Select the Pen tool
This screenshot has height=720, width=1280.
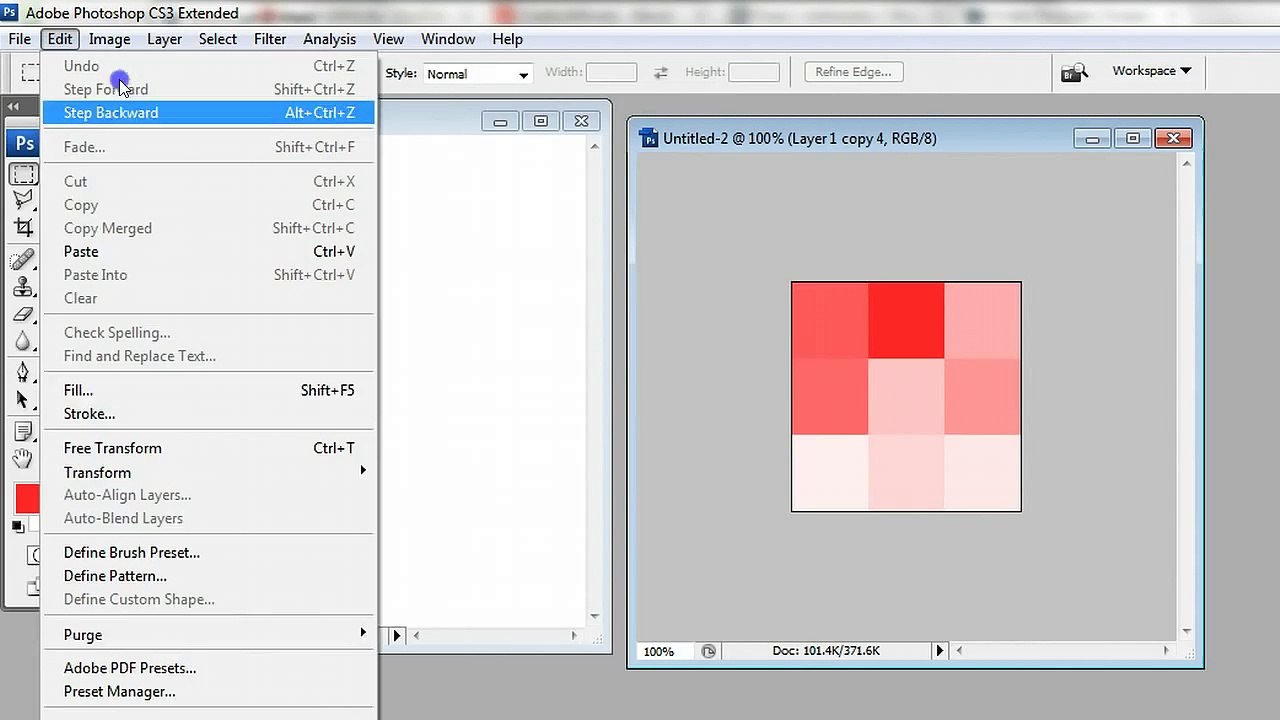tap(23, 372)
